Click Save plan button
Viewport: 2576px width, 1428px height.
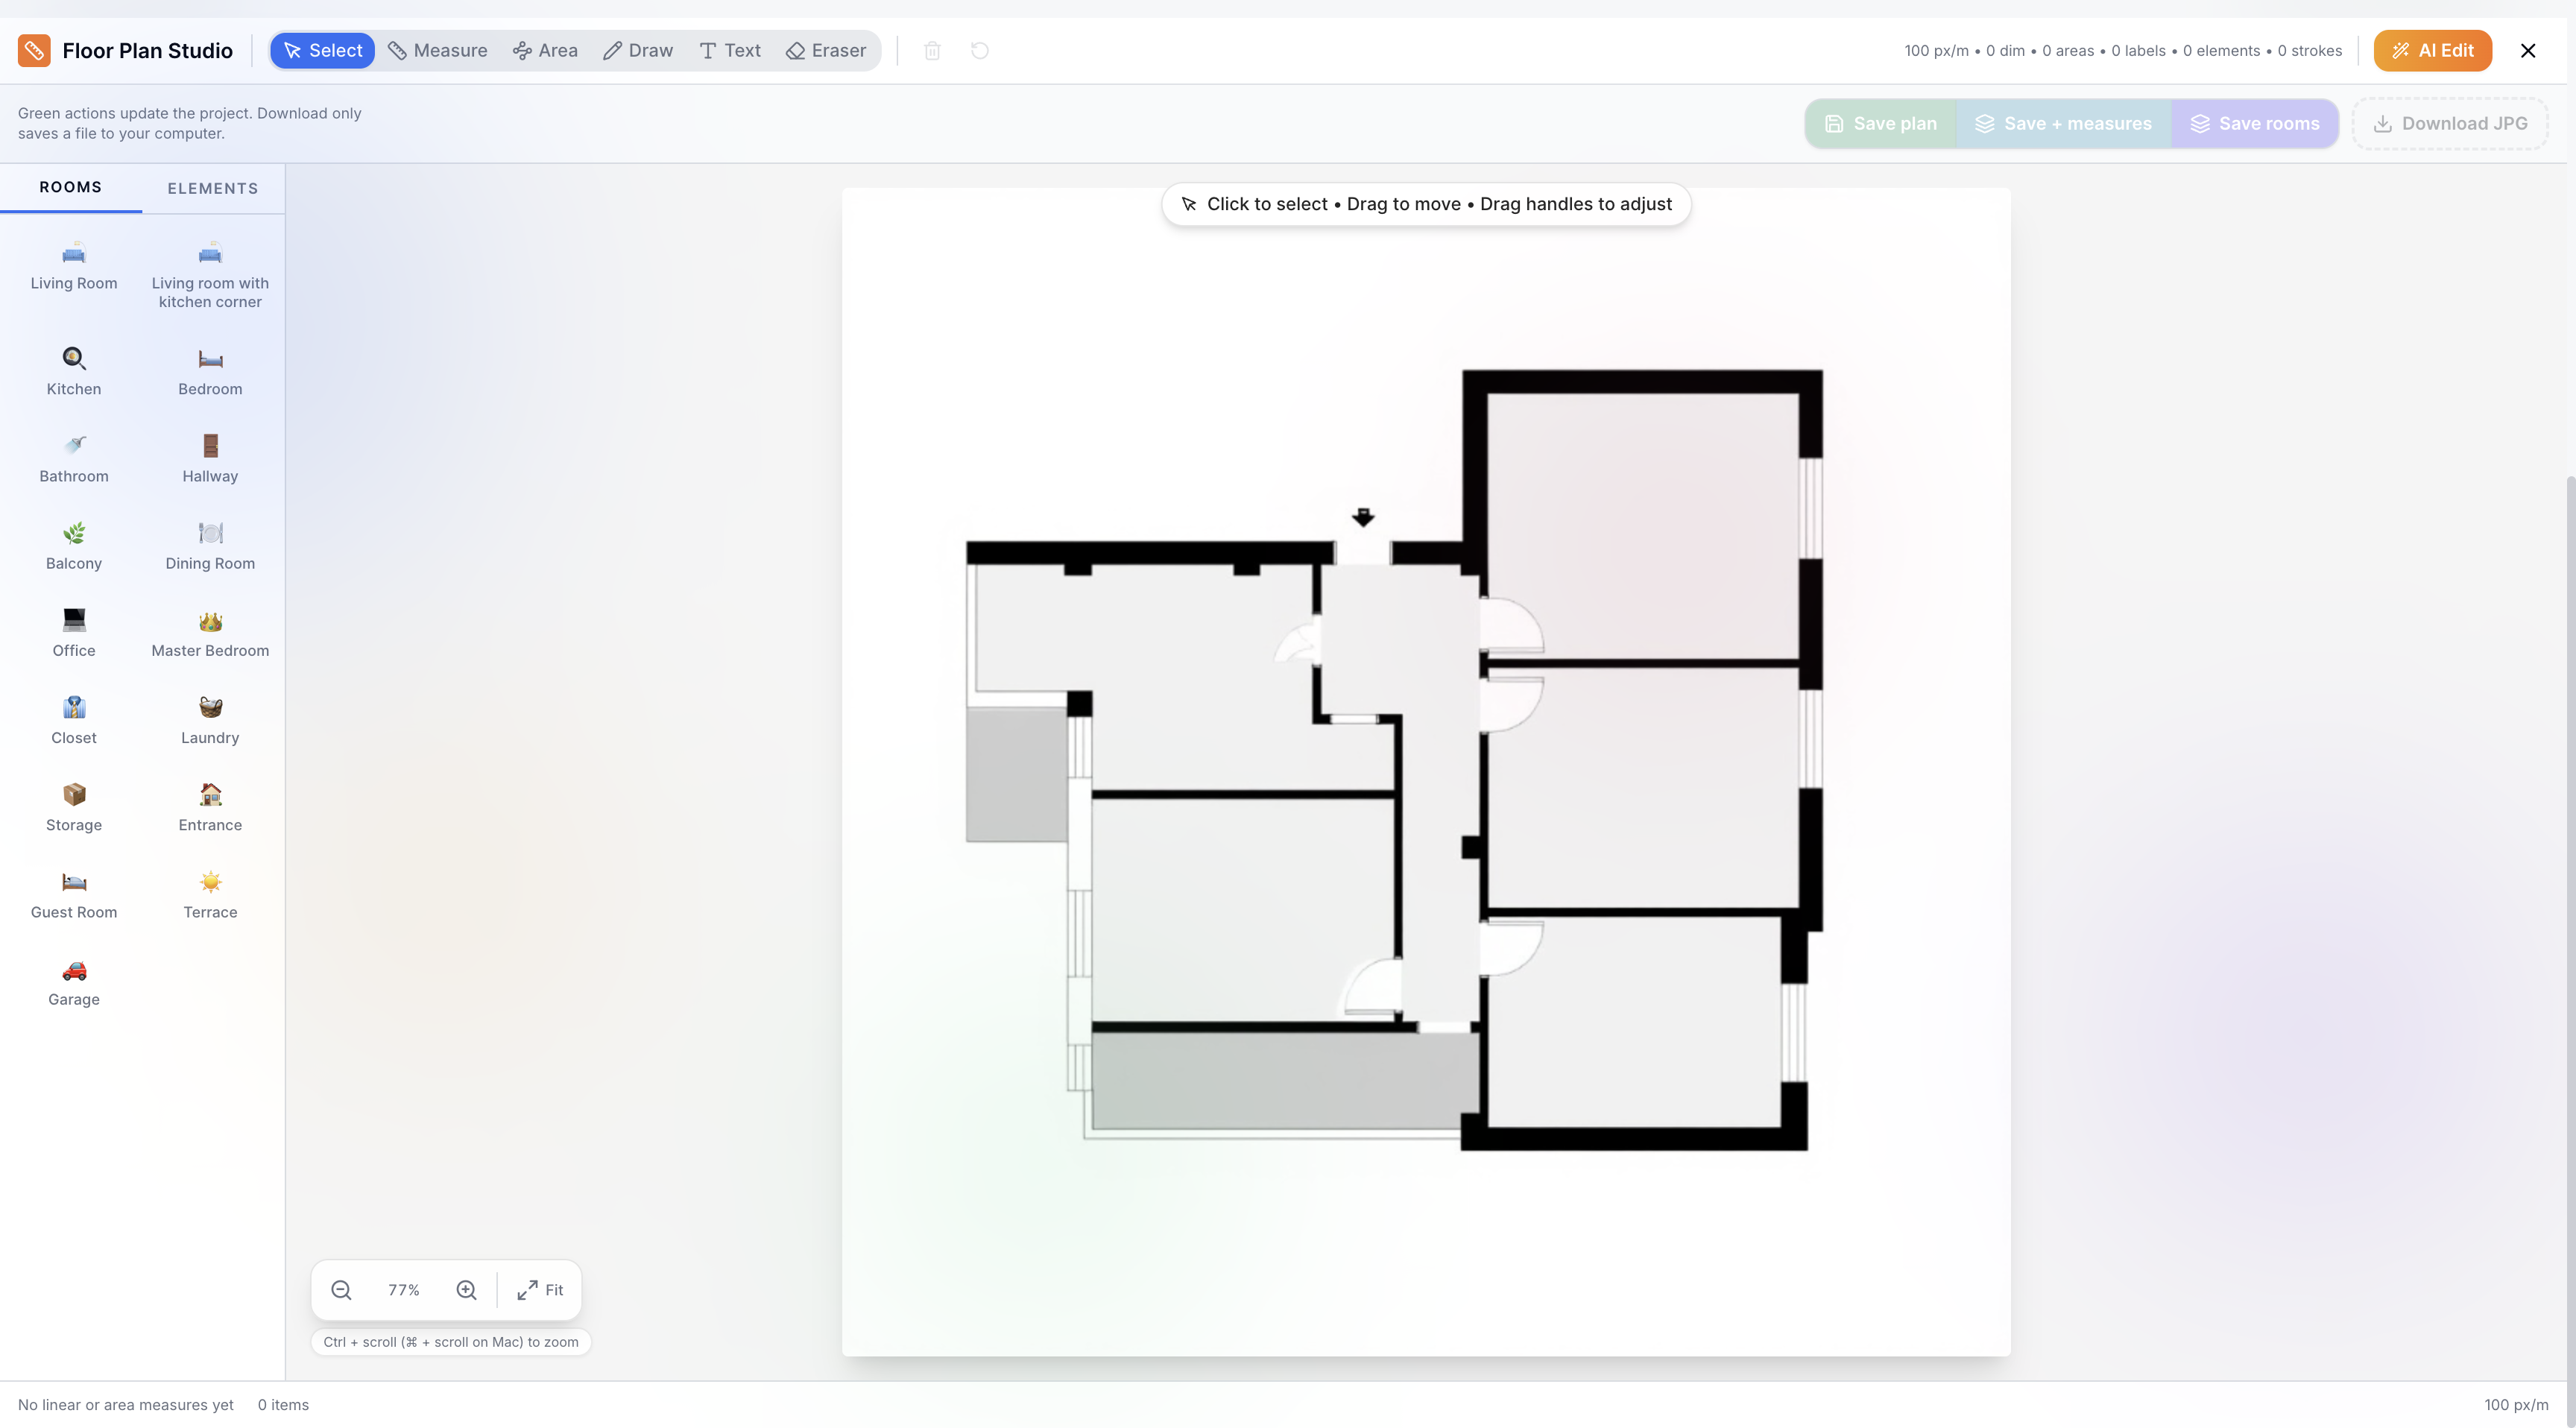[x=1881, y=124]
